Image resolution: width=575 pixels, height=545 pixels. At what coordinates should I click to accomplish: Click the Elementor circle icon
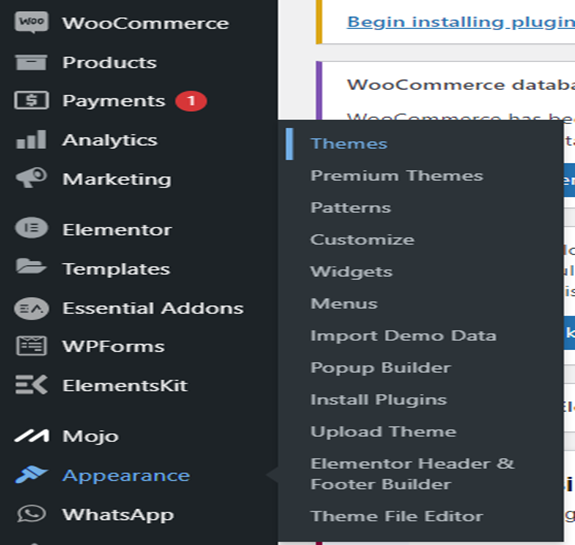31,228
